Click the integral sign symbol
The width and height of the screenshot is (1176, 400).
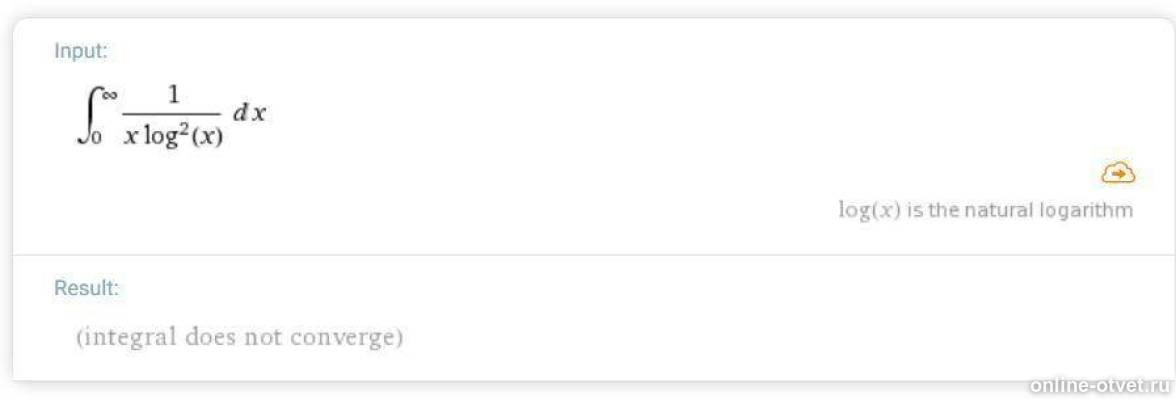pyautogui.click(x=89, y=116)
